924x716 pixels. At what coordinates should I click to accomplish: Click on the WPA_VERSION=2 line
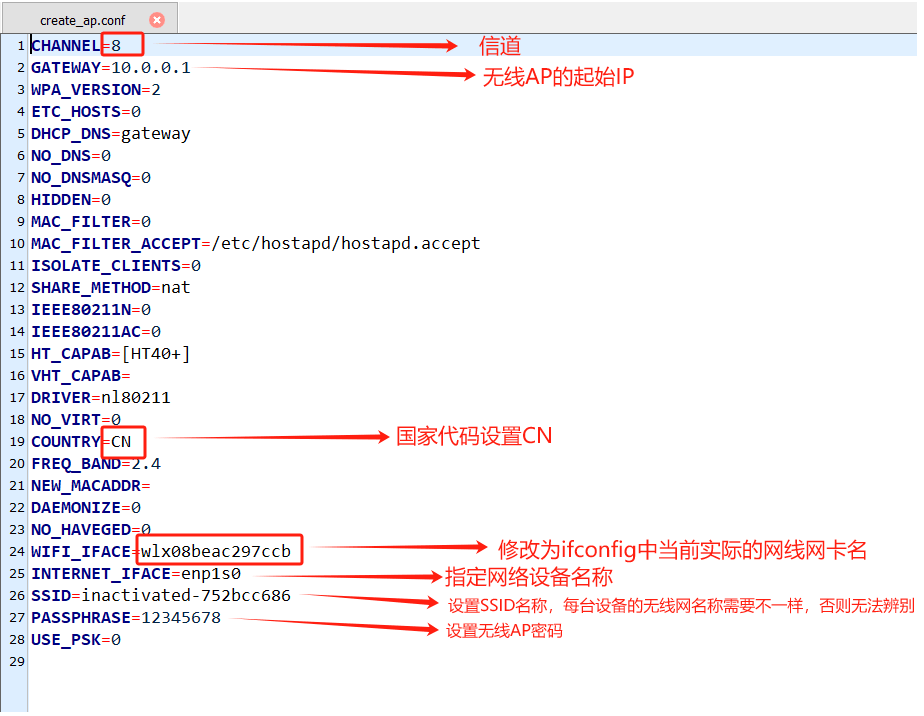tap(95, 90)
